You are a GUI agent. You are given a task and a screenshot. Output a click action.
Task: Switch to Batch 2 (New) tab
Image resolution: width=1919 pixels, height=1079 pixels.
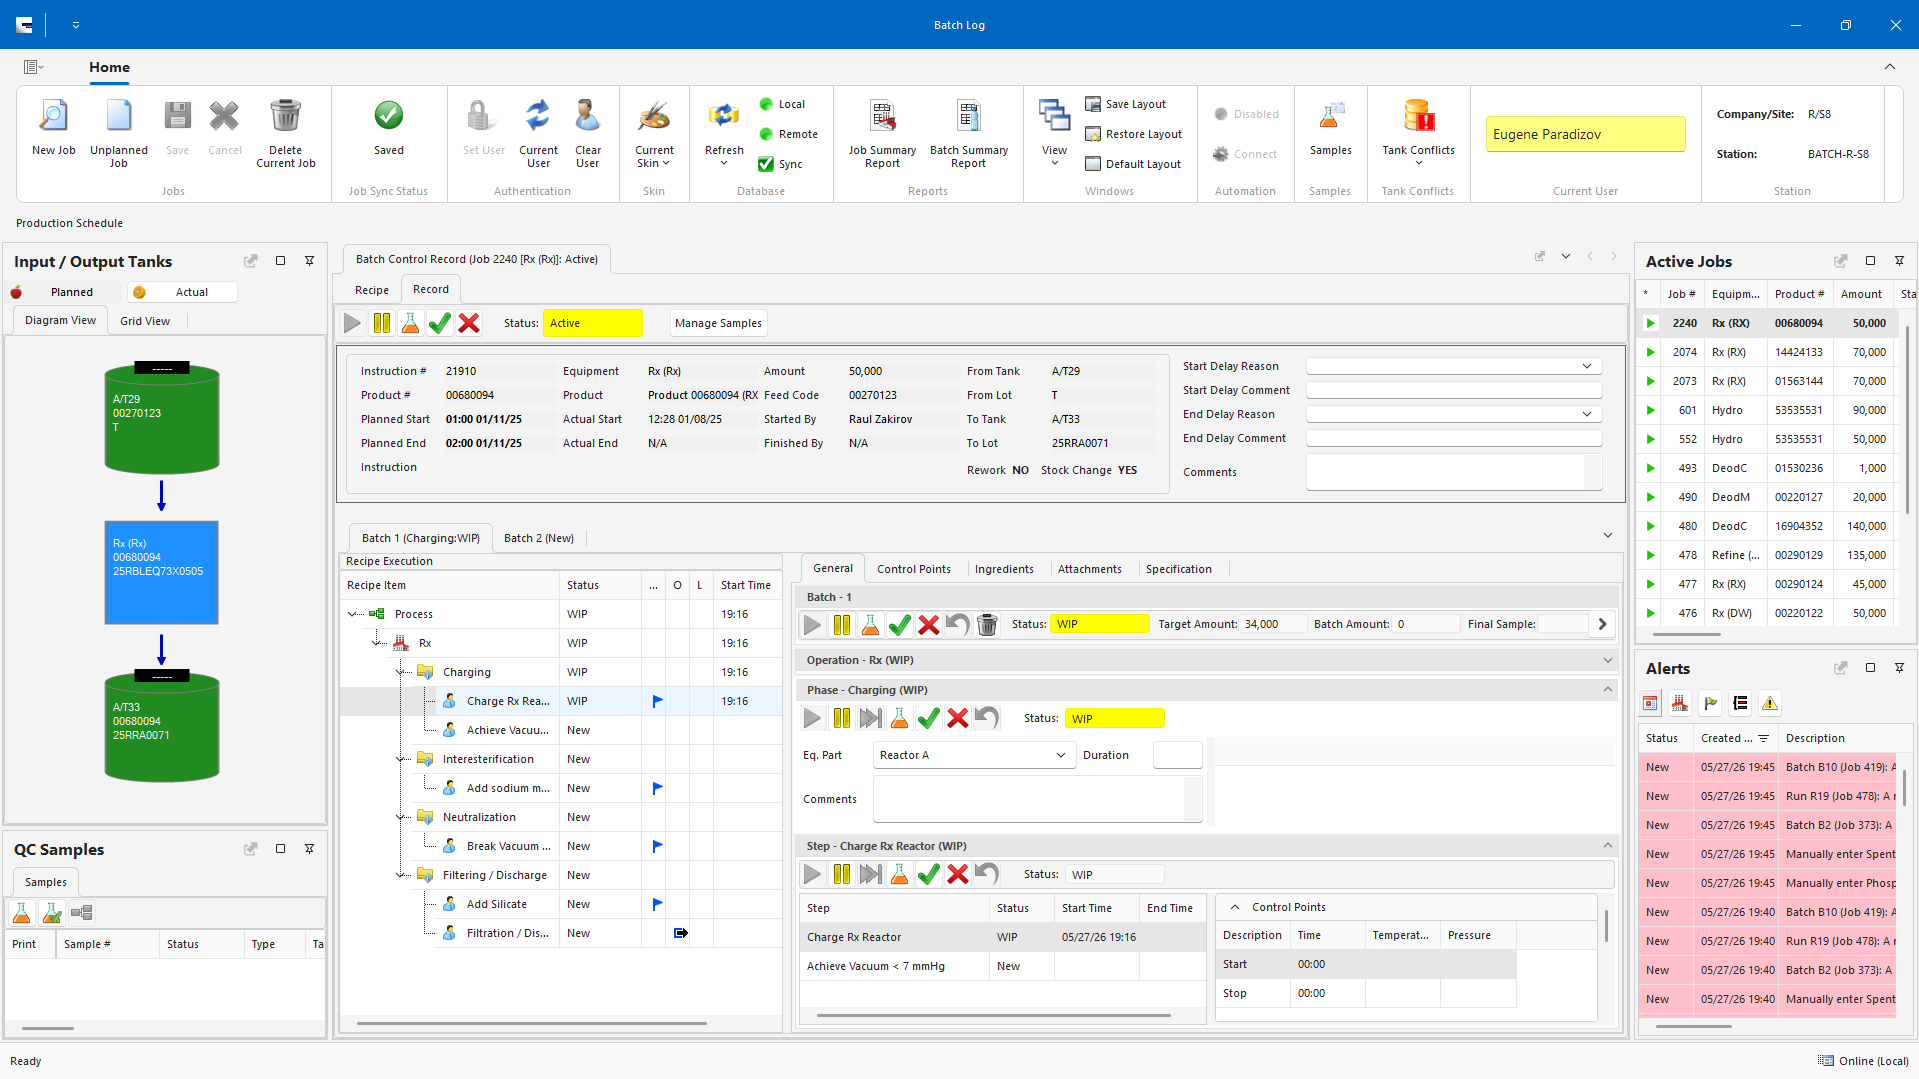tap(539, 538)
